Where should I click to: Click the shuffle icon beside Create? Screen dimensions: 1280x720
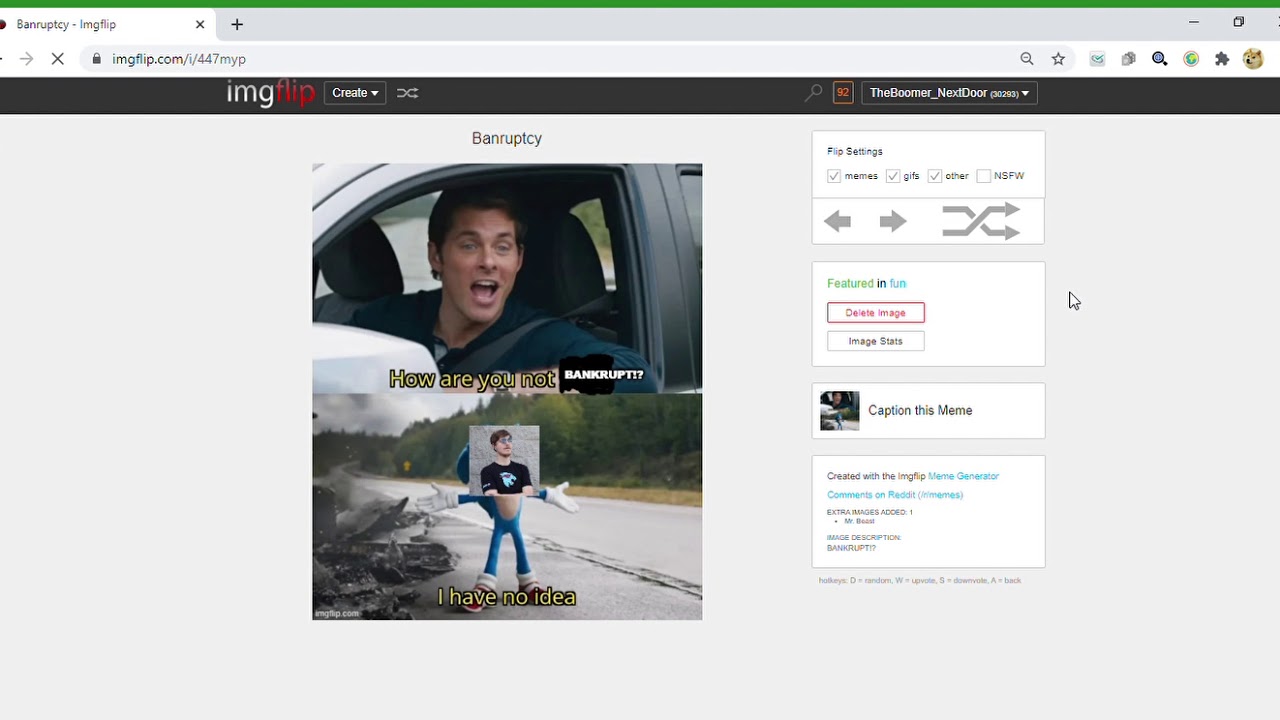407,93
